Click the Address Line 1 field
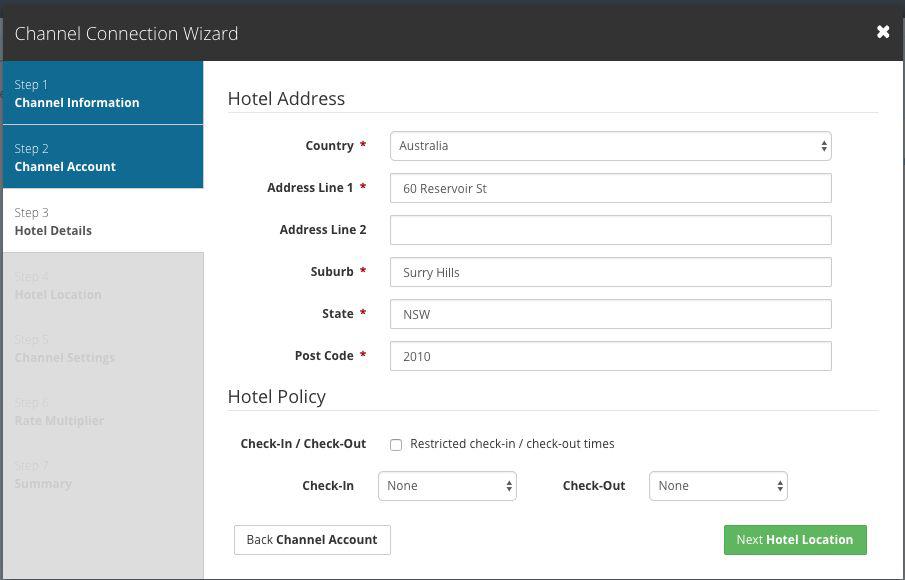Image resolution: width=905 pixels, height=580 pixels. [610, 188]
